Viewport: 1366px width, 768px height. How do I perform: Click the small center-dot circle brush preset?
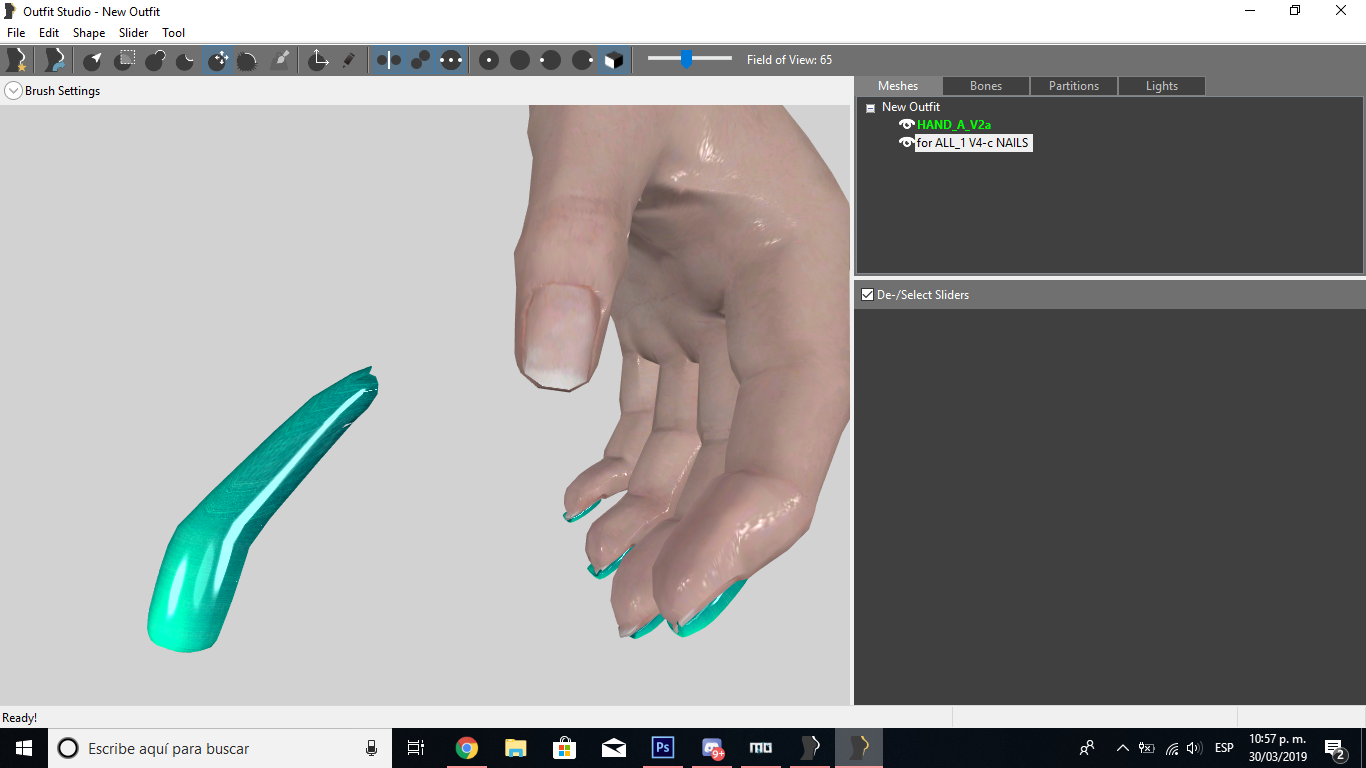point(488,60)
